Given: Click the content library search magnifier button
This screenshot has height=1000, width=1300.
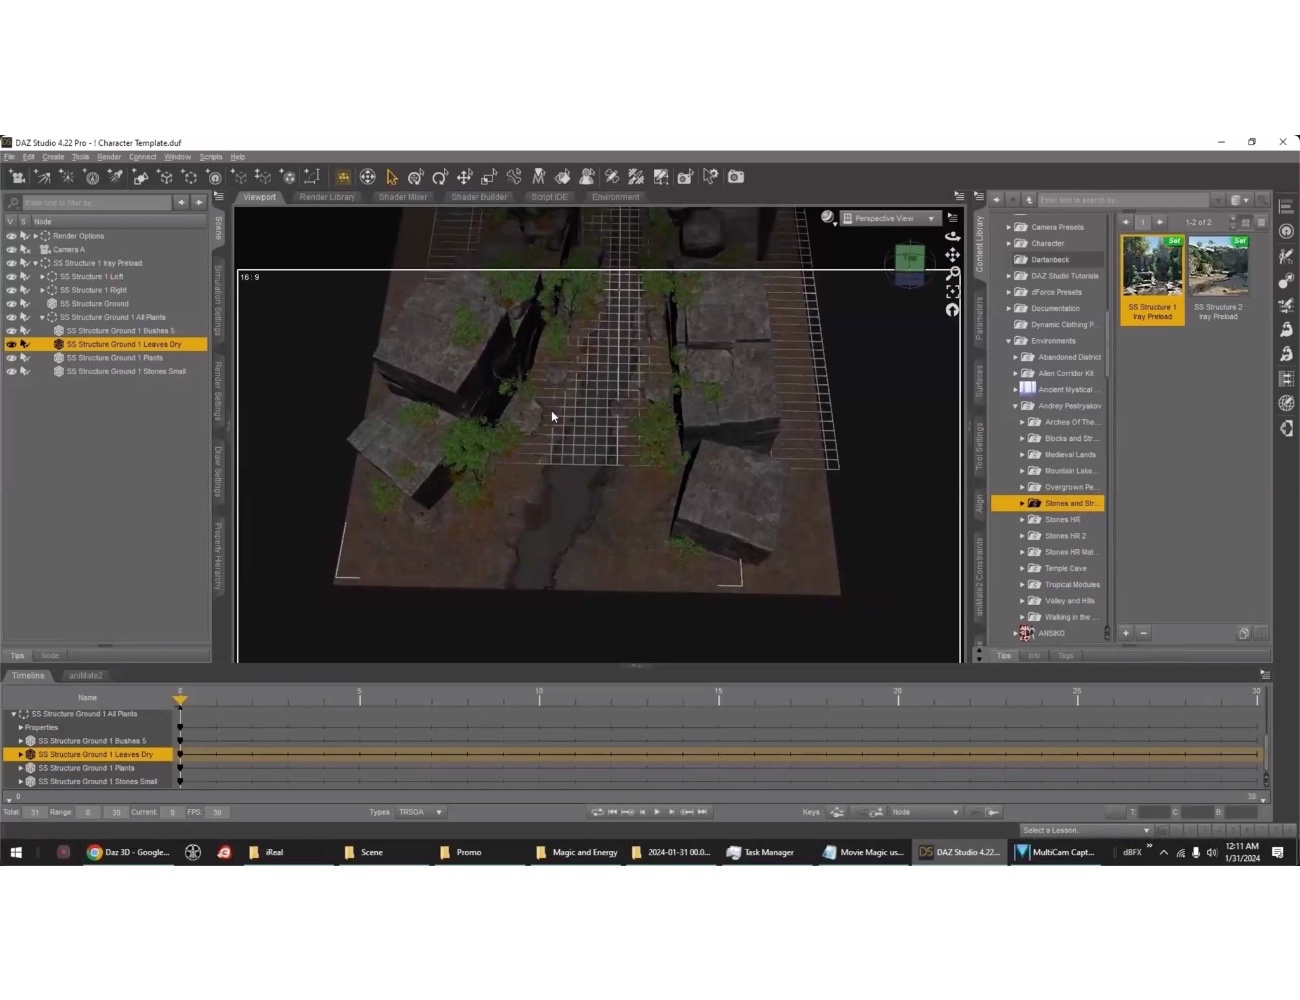Looking at the screenshot, I should click(1263, 200).
